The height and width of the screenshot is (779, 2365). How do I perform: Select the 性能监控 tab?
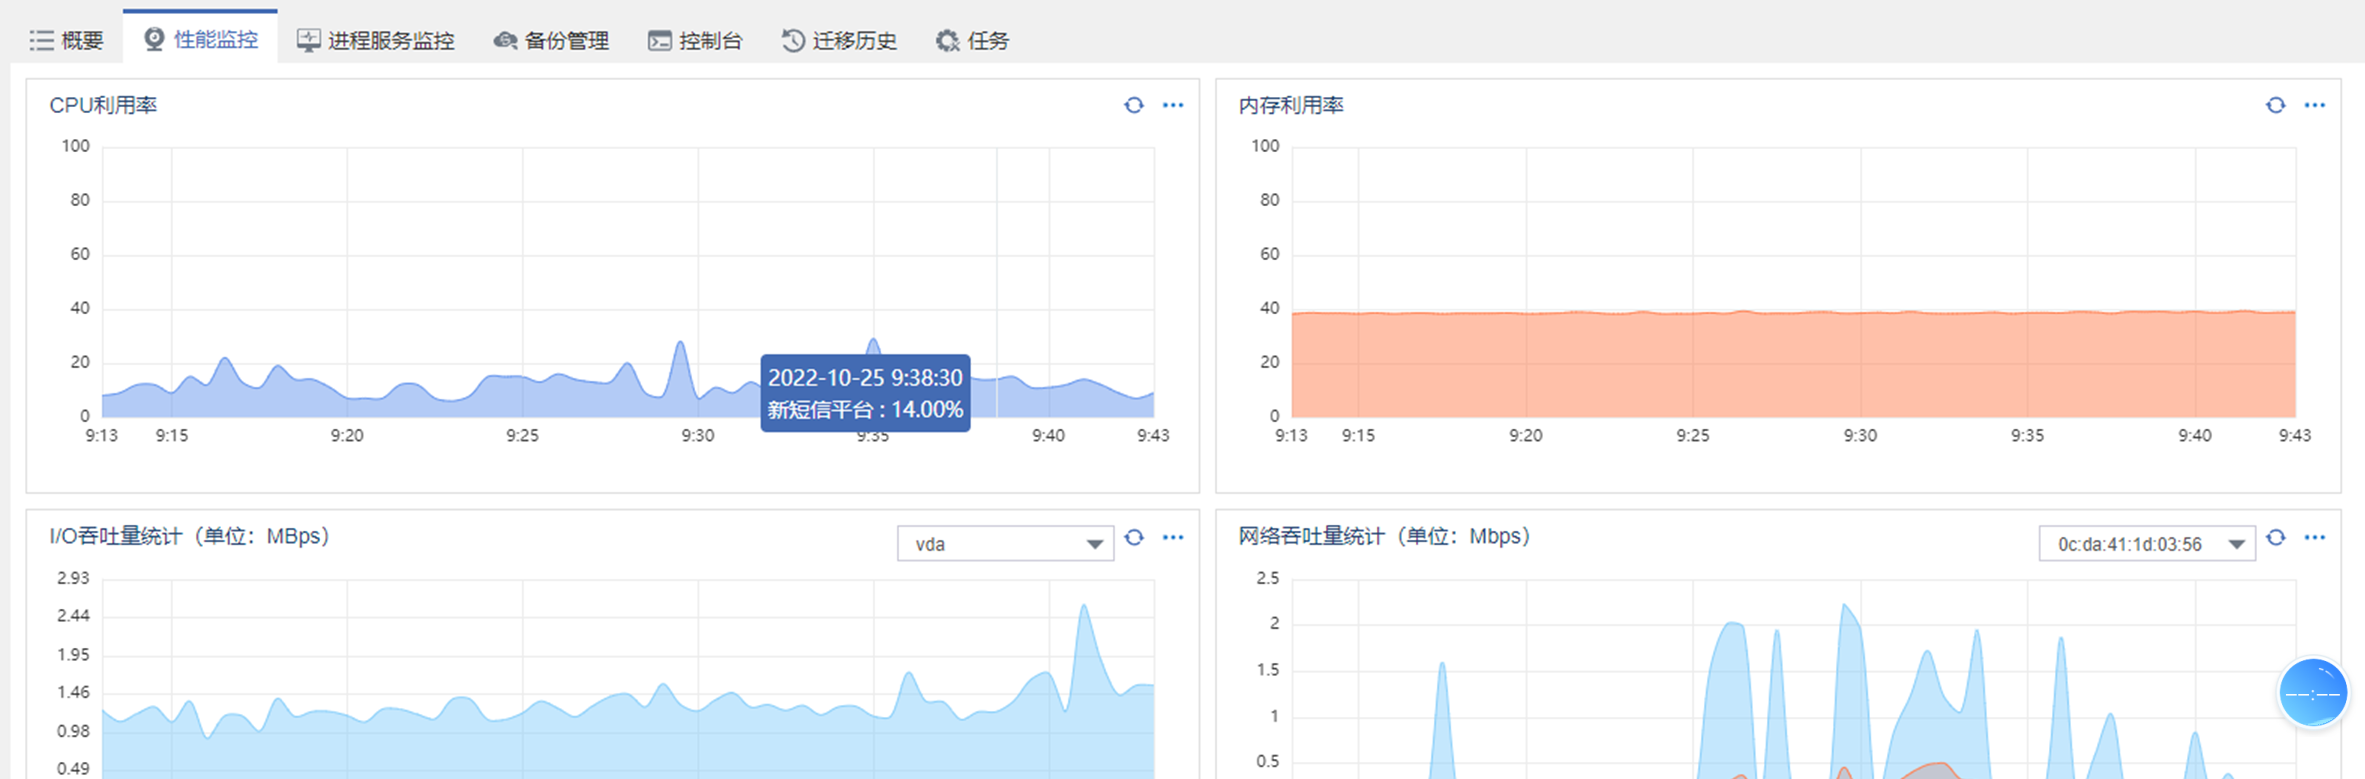[x=201, y=39]
